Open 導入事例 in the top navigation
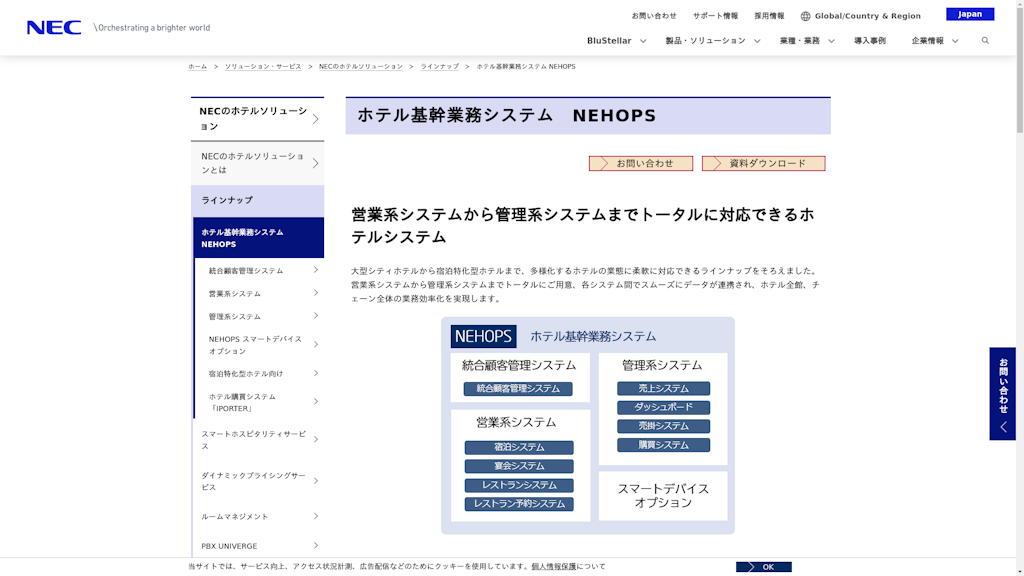 [x=869, y=41]
